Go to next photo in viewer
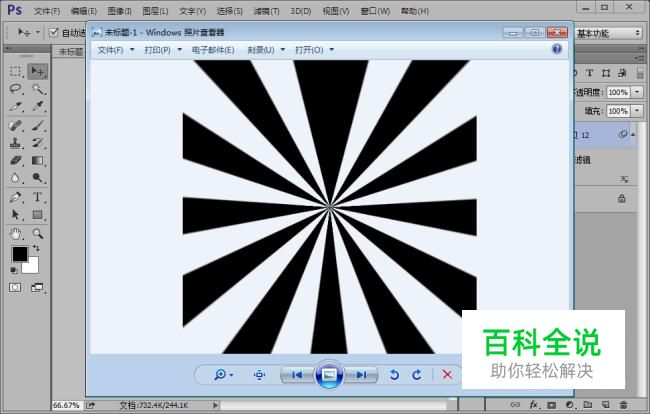The height and width of the screenshot is (414, 650). [x=361, y=375]
